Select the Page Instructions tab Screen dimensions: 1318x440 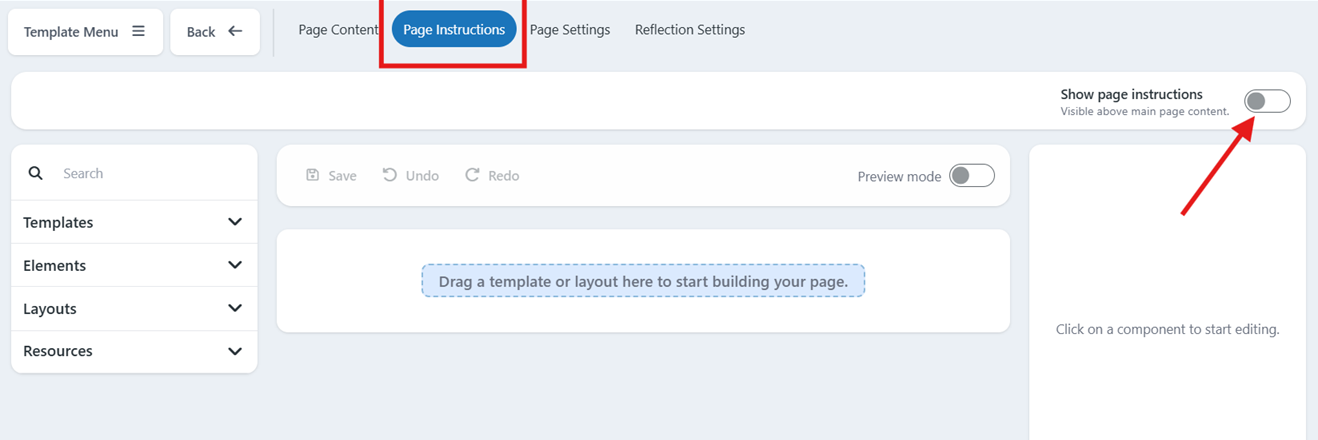[x=454, y=30]
